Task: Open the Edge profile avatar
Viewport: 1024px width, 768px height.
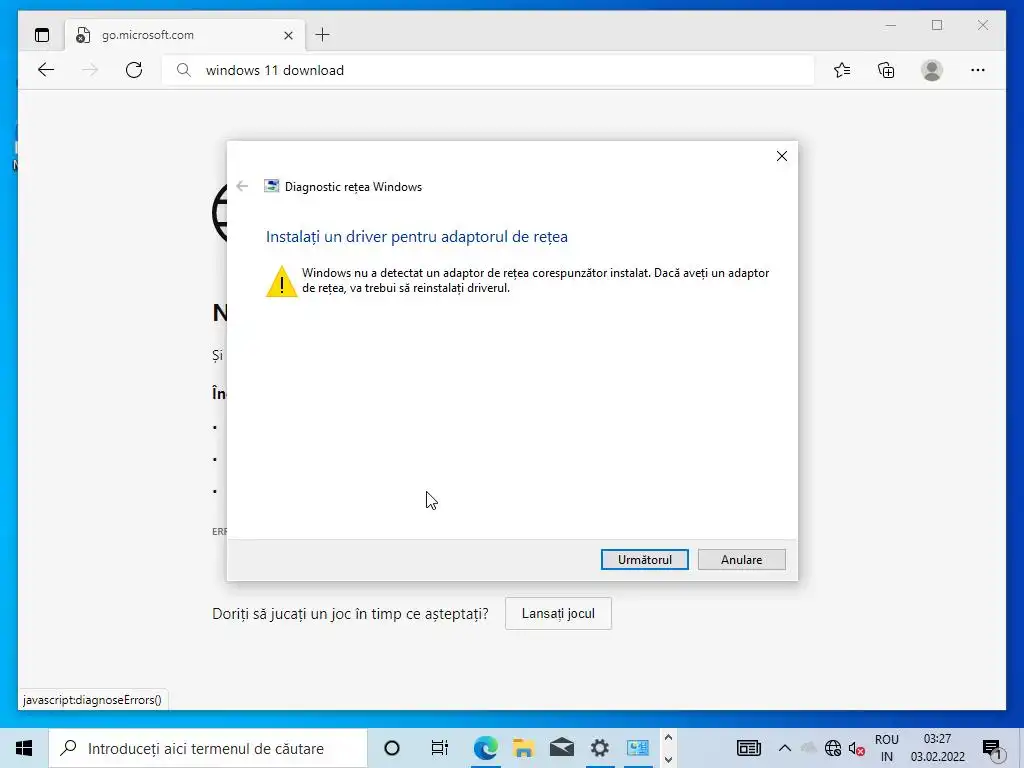Action: coord(932,70)
